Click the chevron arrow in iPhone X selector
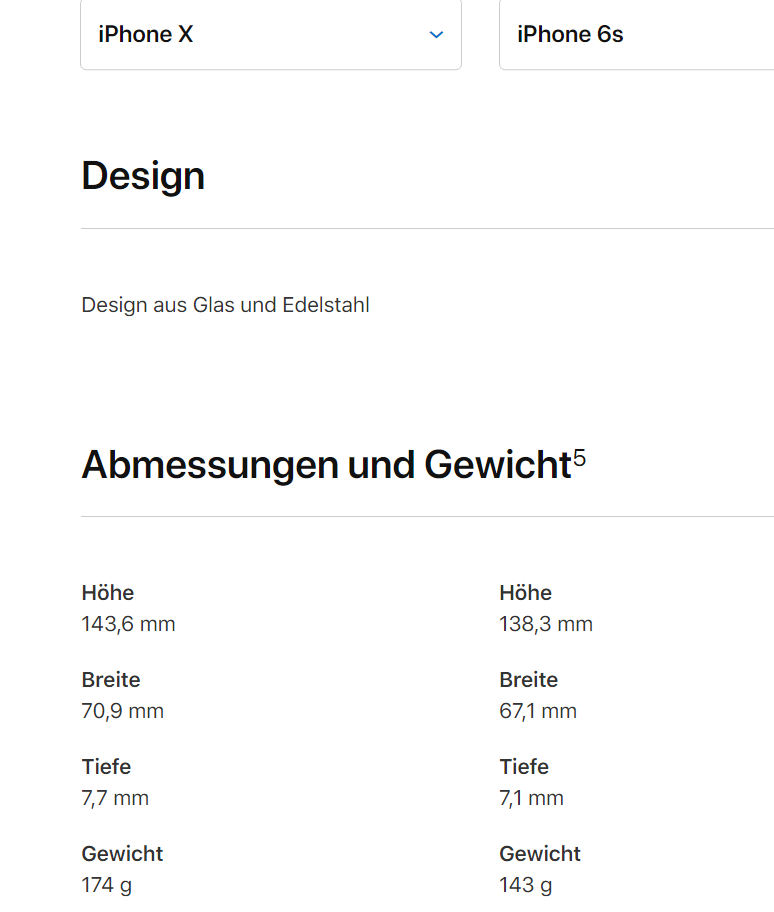The image size is (774, 912). click(436, 35)
